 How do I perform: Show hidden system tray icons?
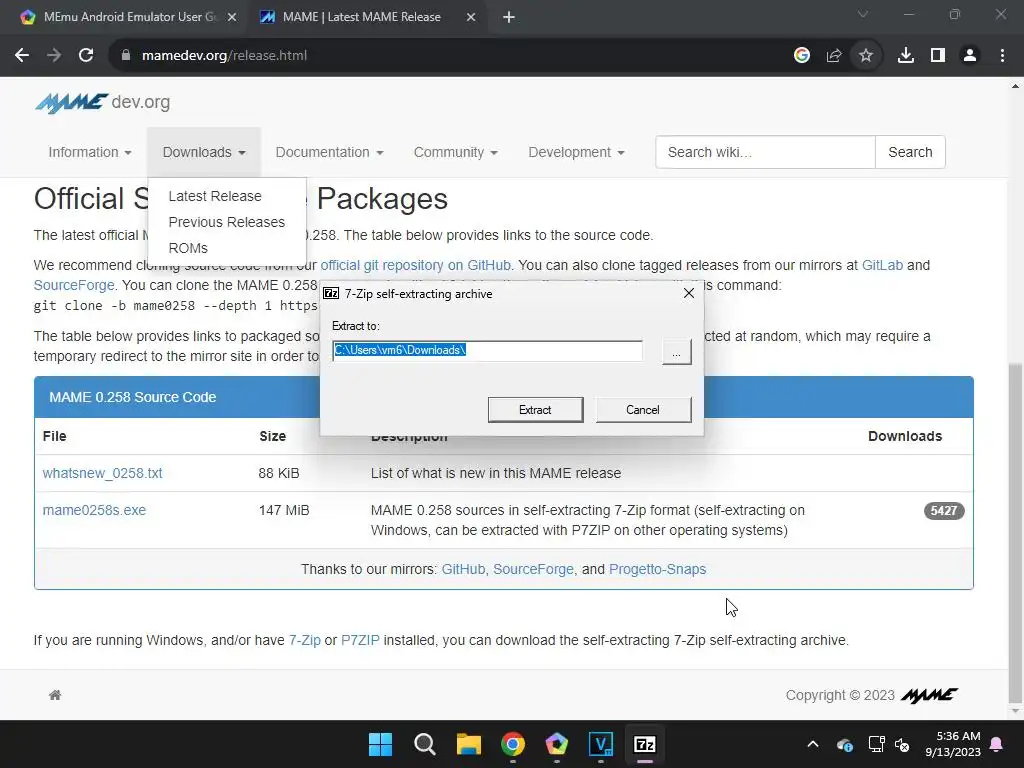coord(813,744)
